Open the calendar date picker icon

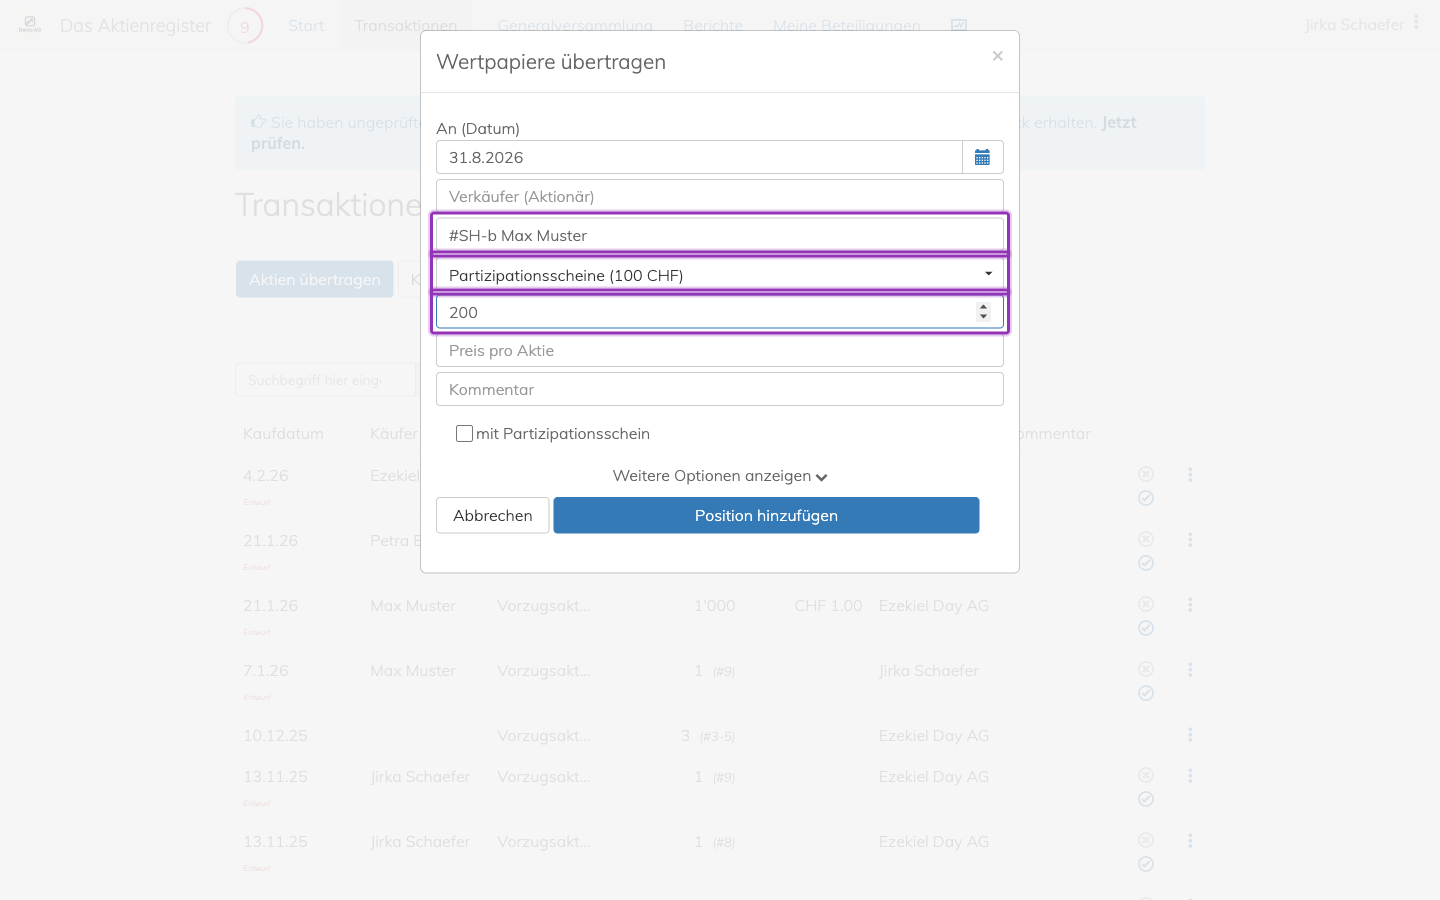click(982, 157)
